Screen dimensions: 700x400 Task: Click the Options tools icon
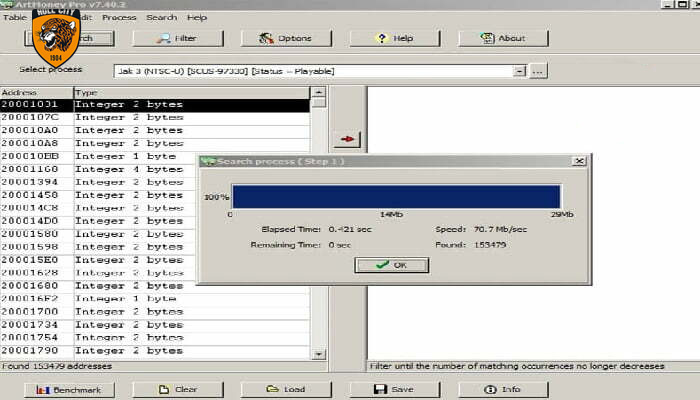click(x=267, y=38)
